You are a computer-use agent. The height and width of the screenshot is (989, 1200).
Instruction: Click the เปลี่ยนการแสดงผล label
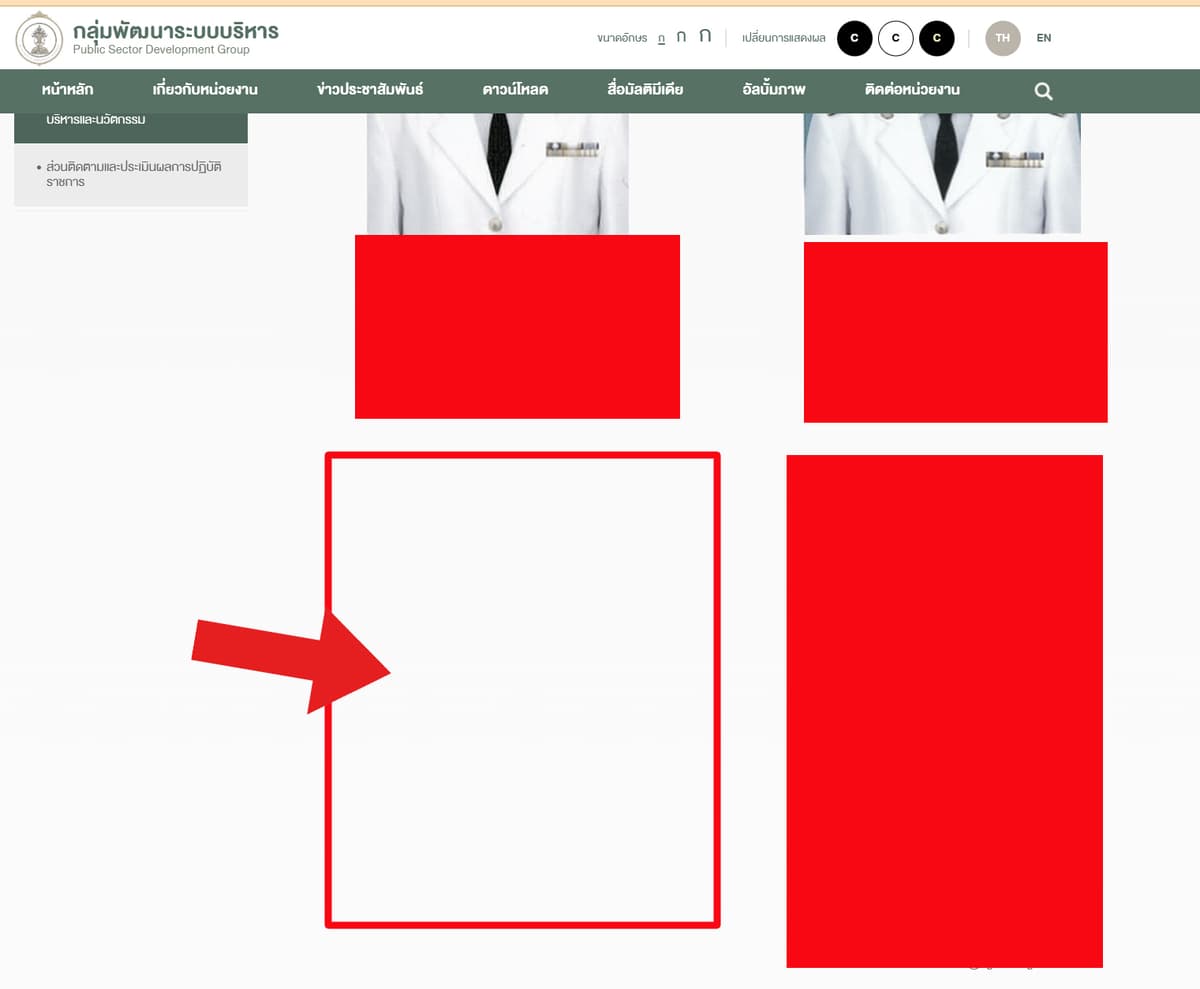[784, 38]
